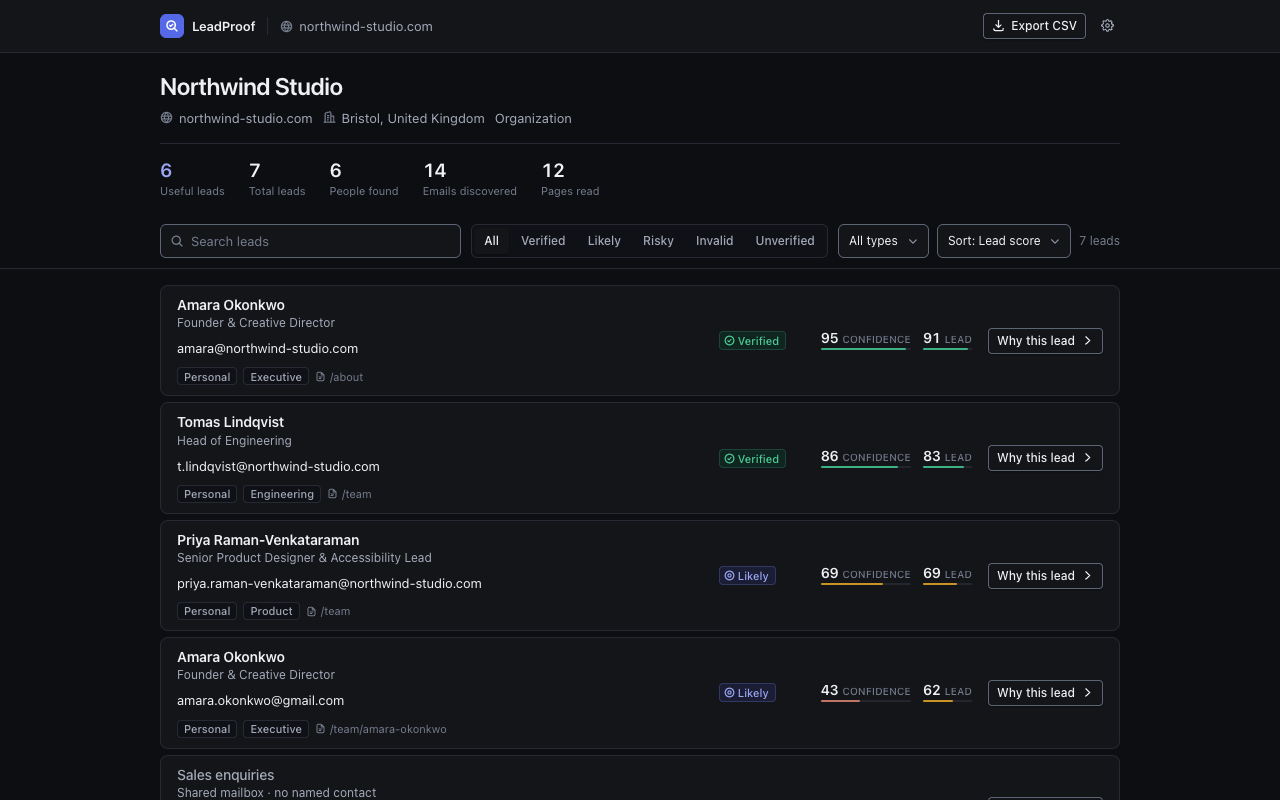The width and height of the screenshot is (1280, 800).
Task: Click the Verified badge on Tomas Lindqvist
Action: tap(752, 459)
